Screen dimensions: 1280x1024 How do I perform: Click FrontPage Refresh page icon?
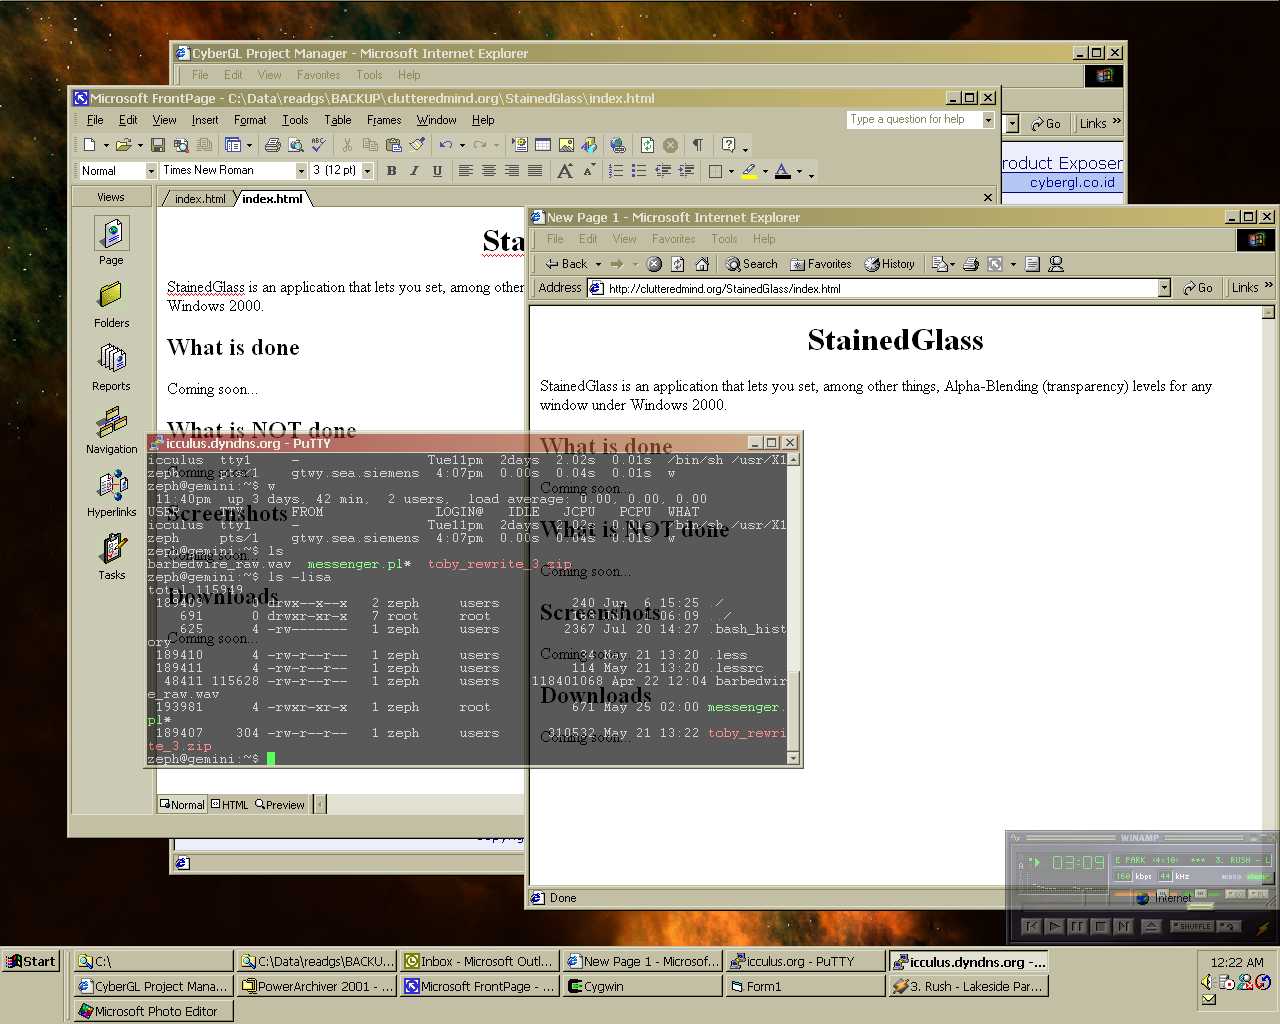tap(647, 145)
